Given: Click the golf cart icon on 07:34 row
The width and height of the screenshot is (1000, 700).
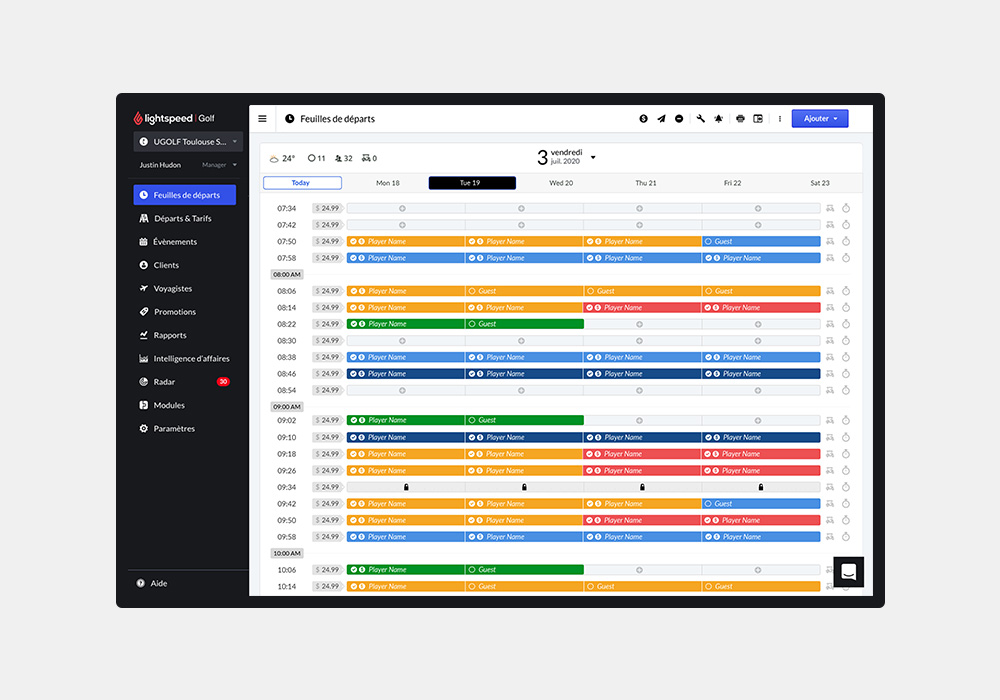Looking at the screenshot, I should click(x=830, y=208).
